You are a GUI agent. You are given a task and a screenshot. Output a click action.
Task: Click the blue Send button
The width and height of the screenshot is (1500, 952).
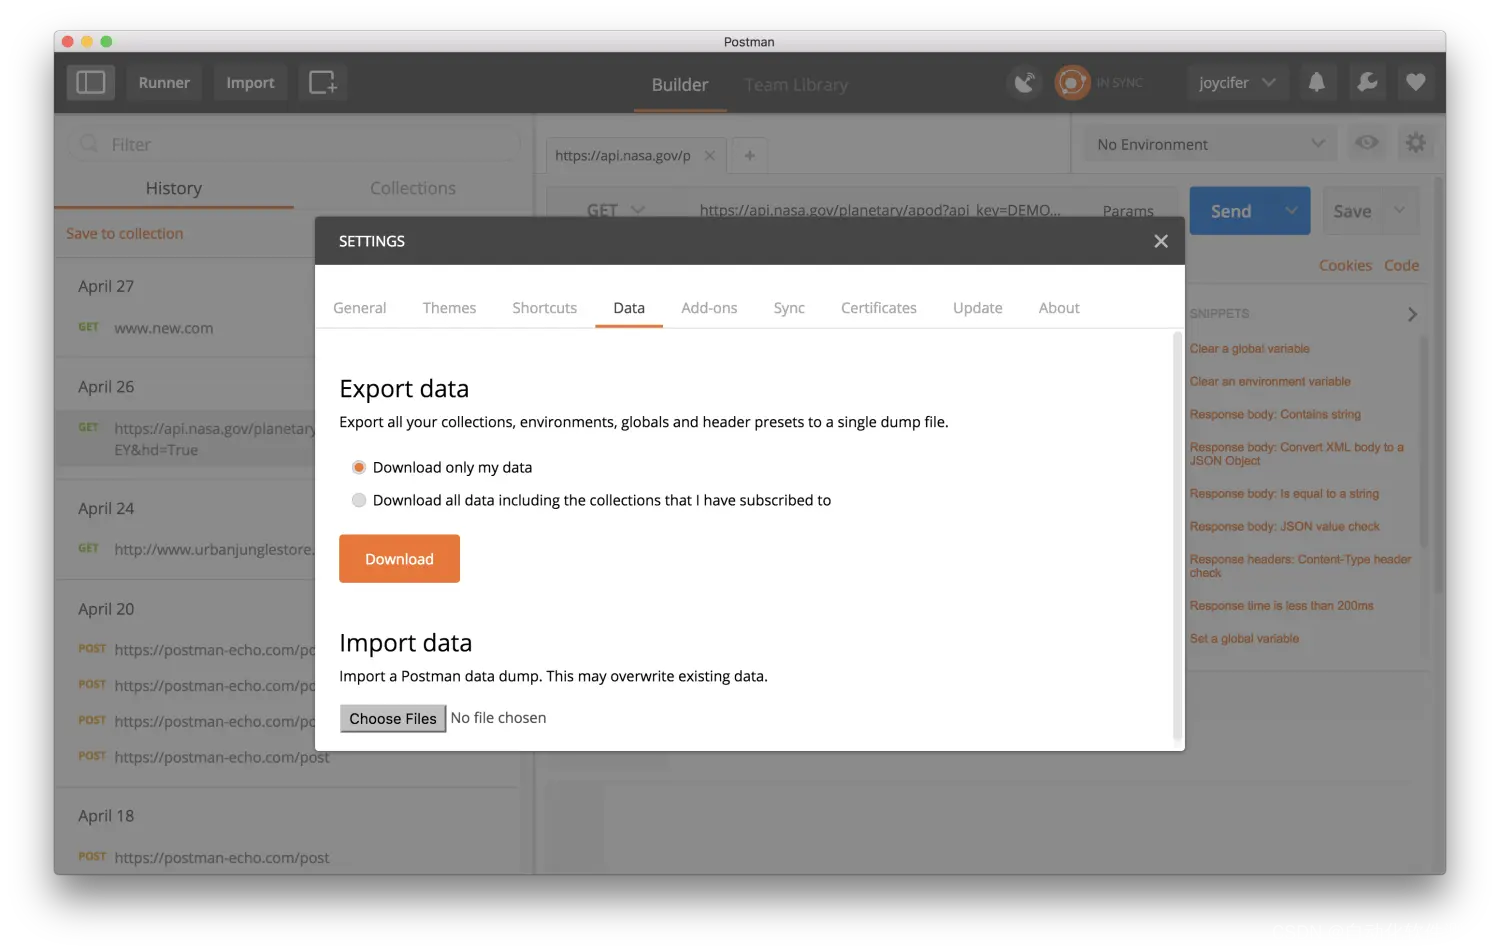1231,211
